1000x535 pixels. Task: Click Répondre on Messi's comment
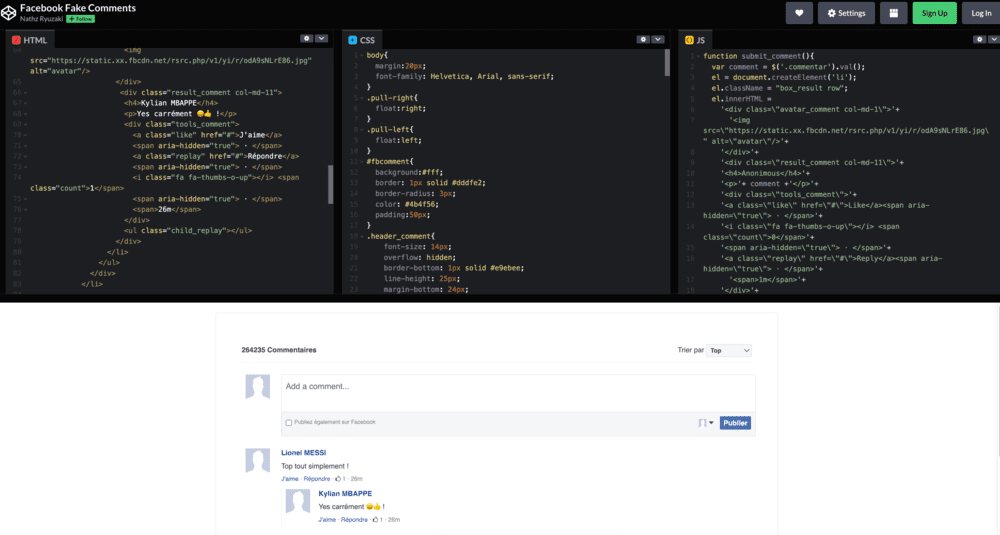pos(317,479)
